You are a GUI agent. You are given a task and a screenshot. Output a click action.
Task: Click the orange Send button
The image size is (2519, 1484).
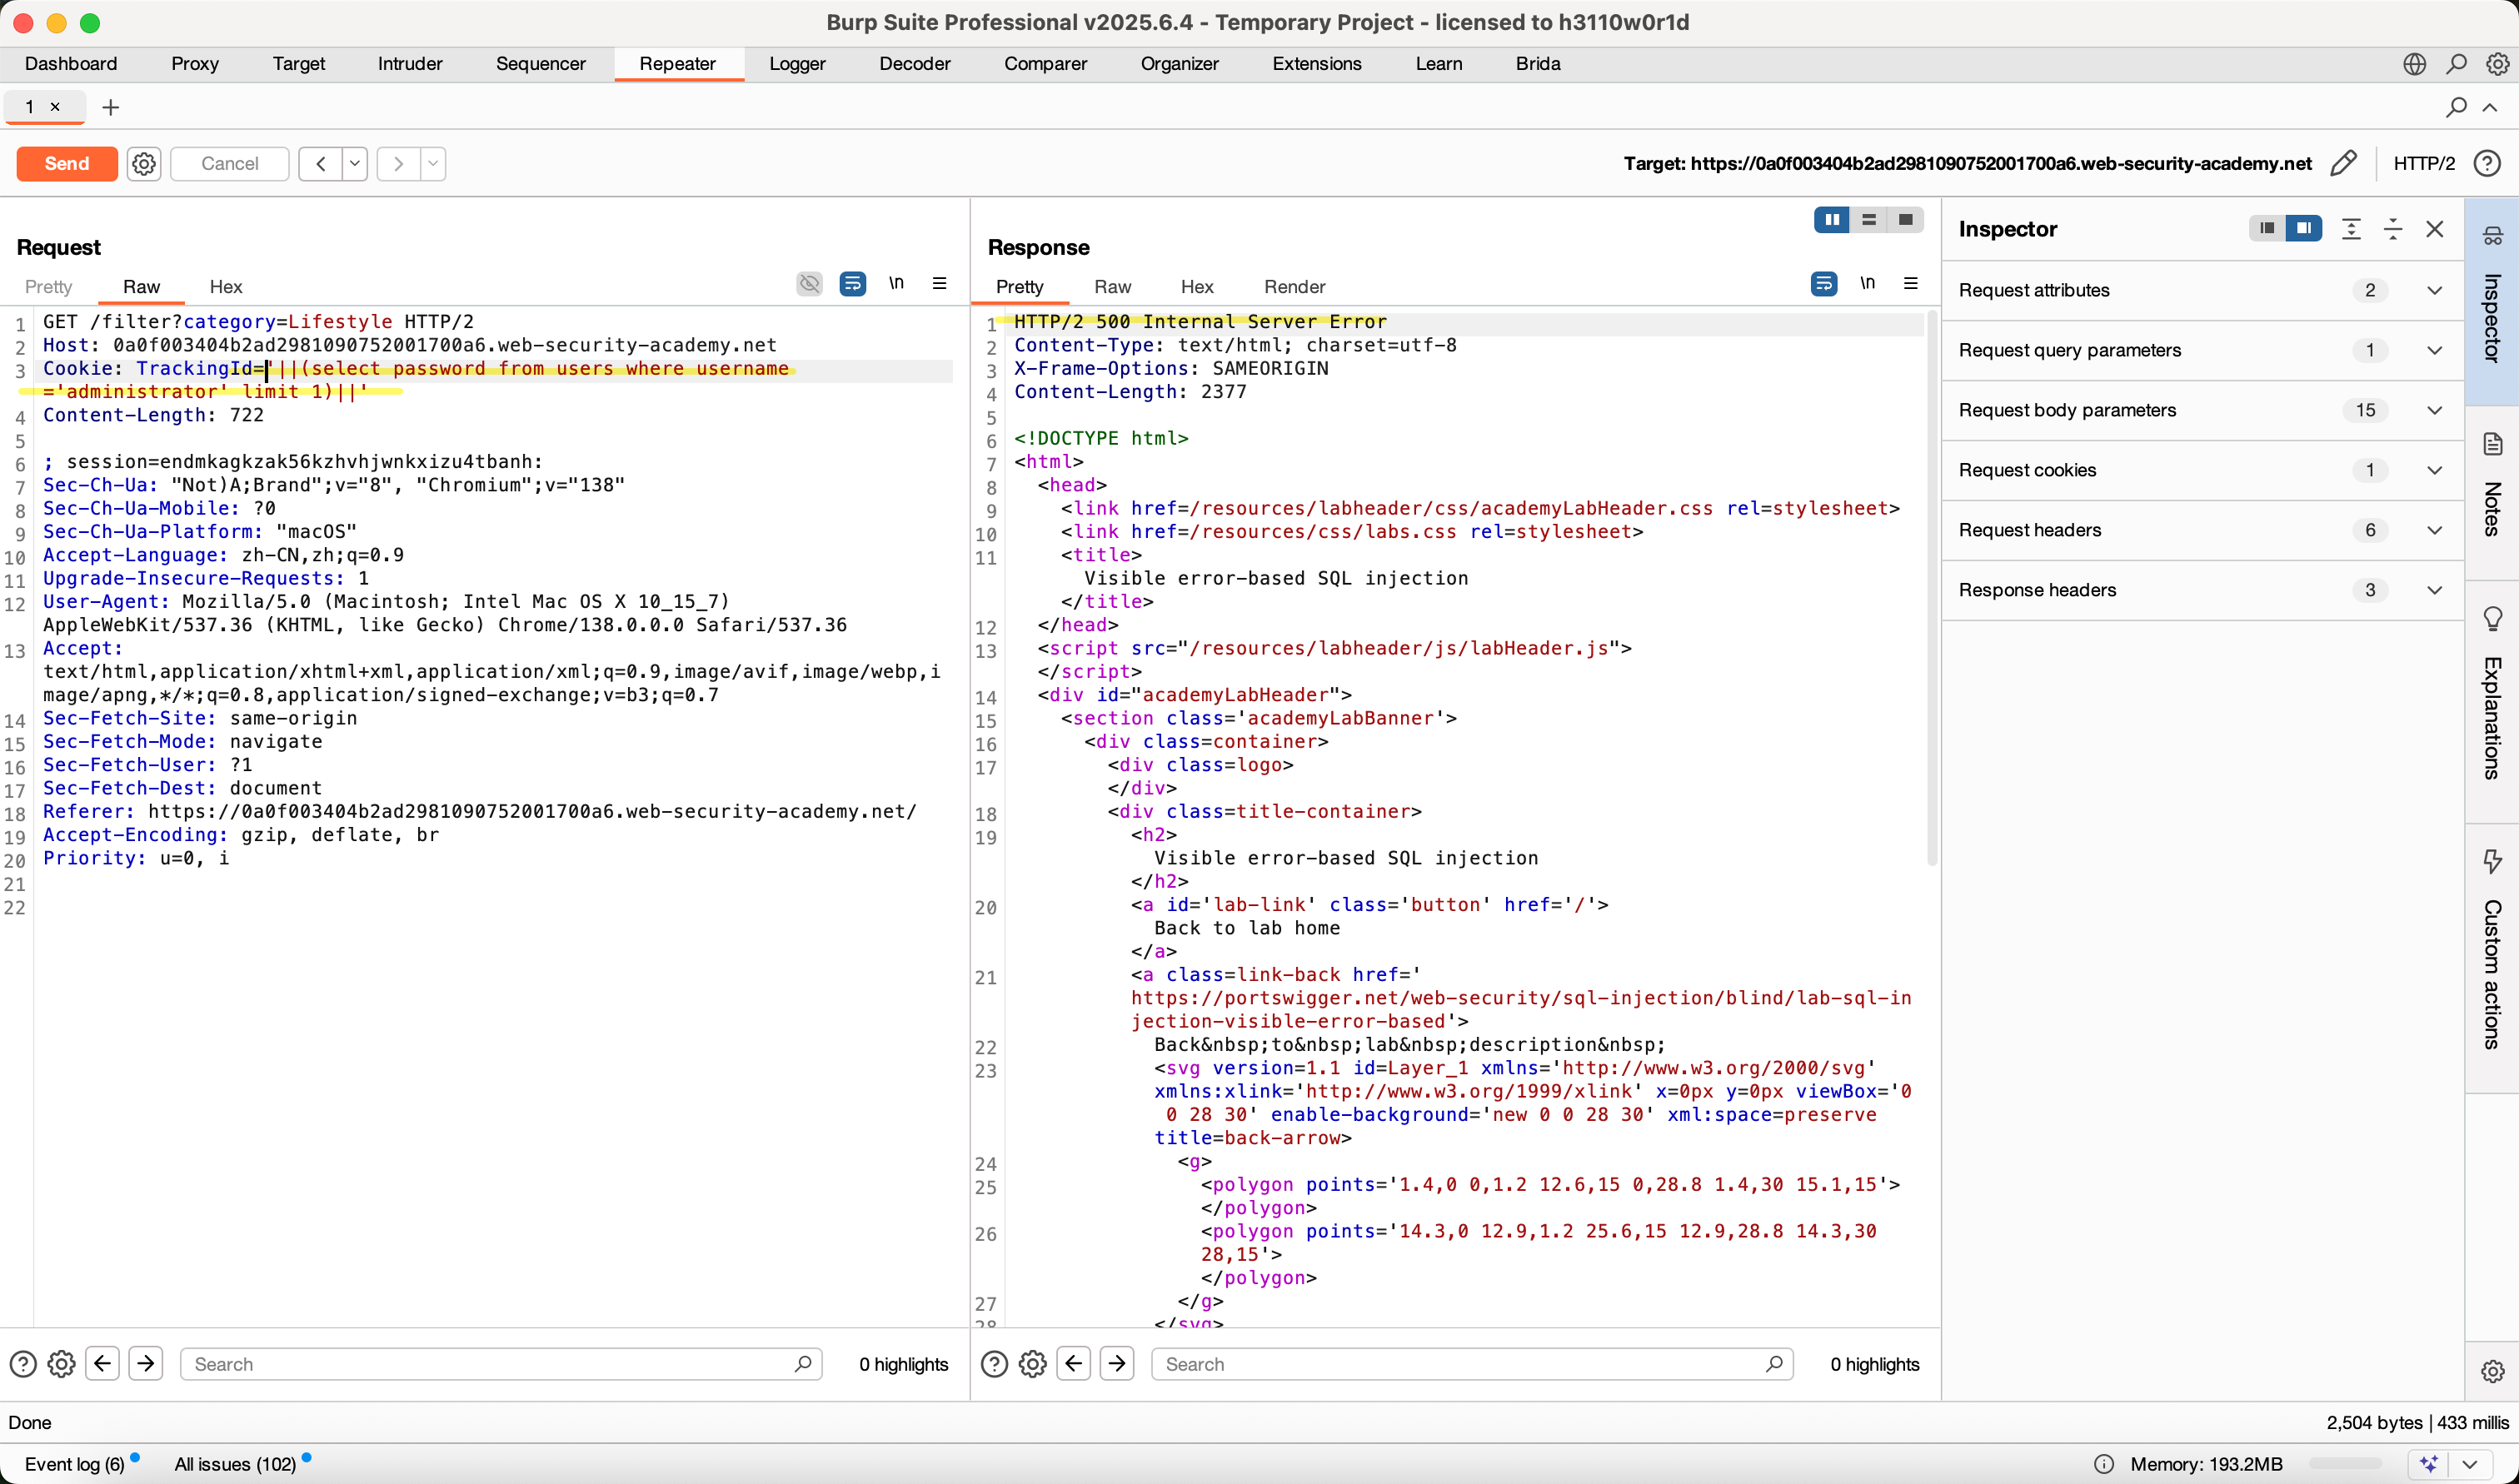click(67, 163)
